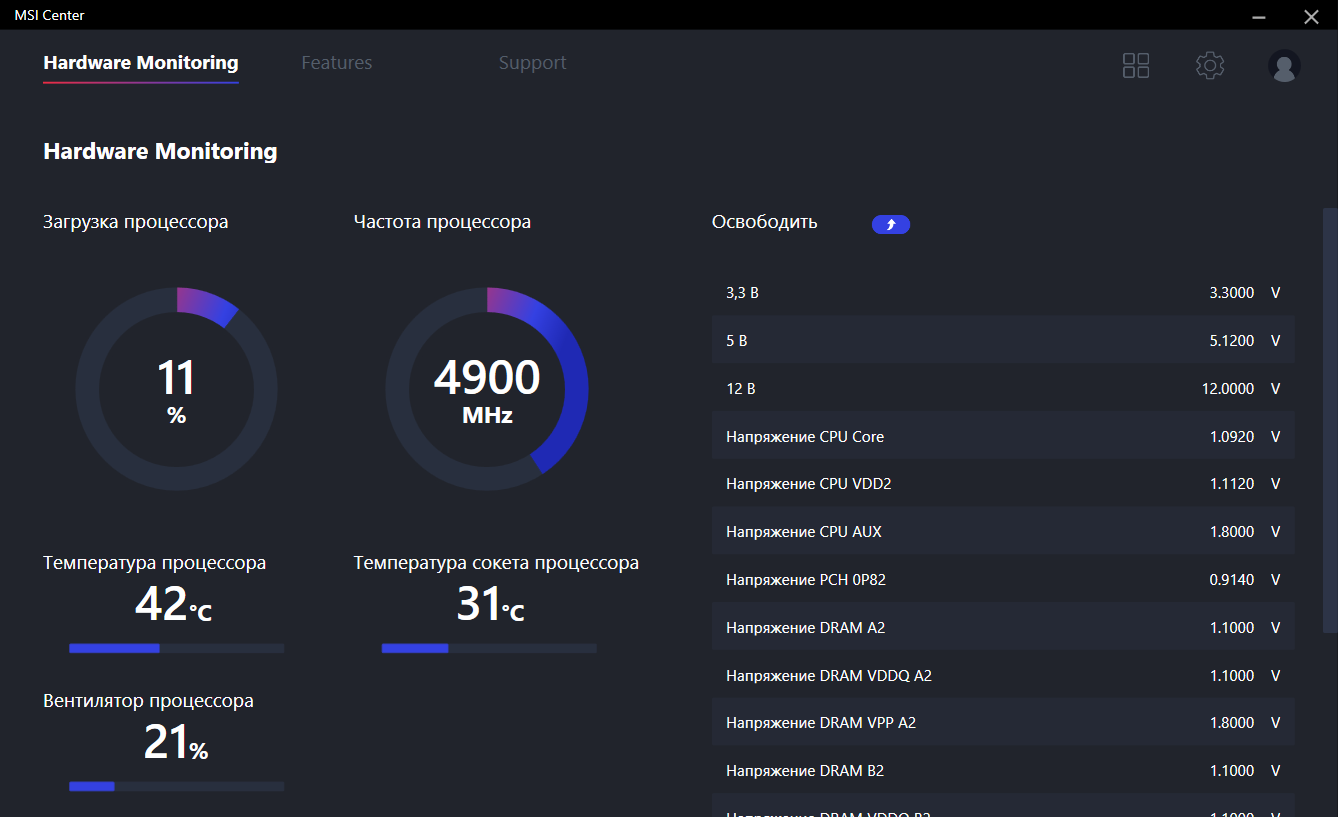Click the Частота процессора label
The width and height of the screenshot is (1338, 817).
[x=442, y=222]
